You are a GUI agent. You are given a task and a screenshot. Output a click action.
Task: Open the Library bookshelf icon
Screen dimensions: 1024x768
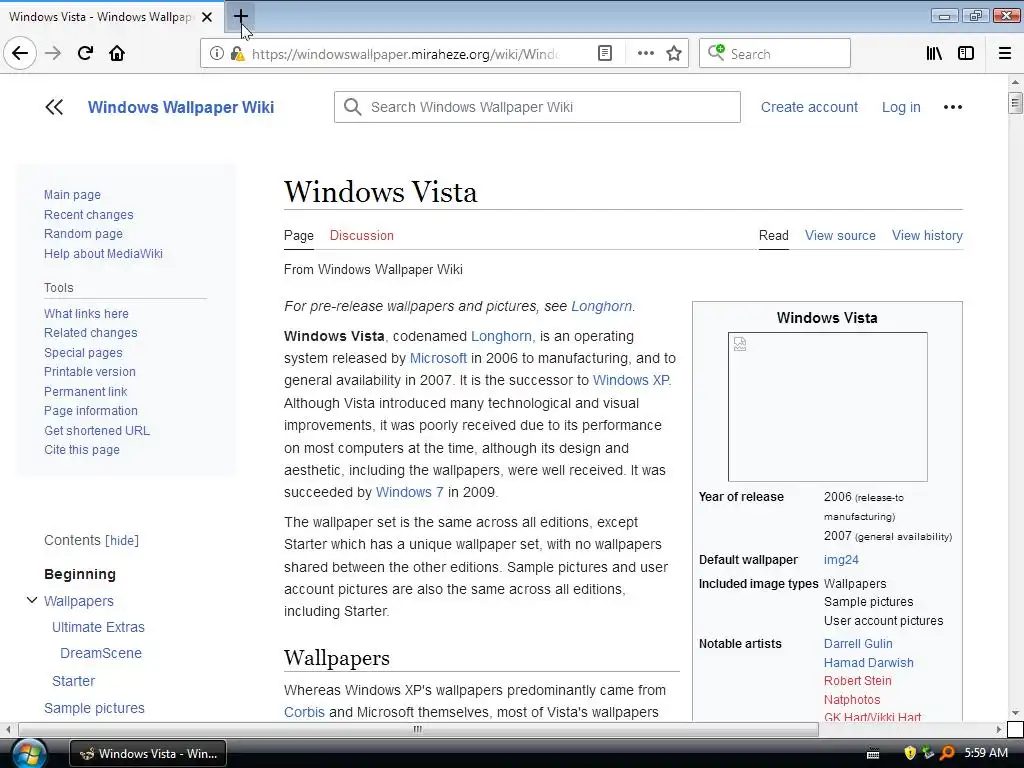click(x=934, y=54)
